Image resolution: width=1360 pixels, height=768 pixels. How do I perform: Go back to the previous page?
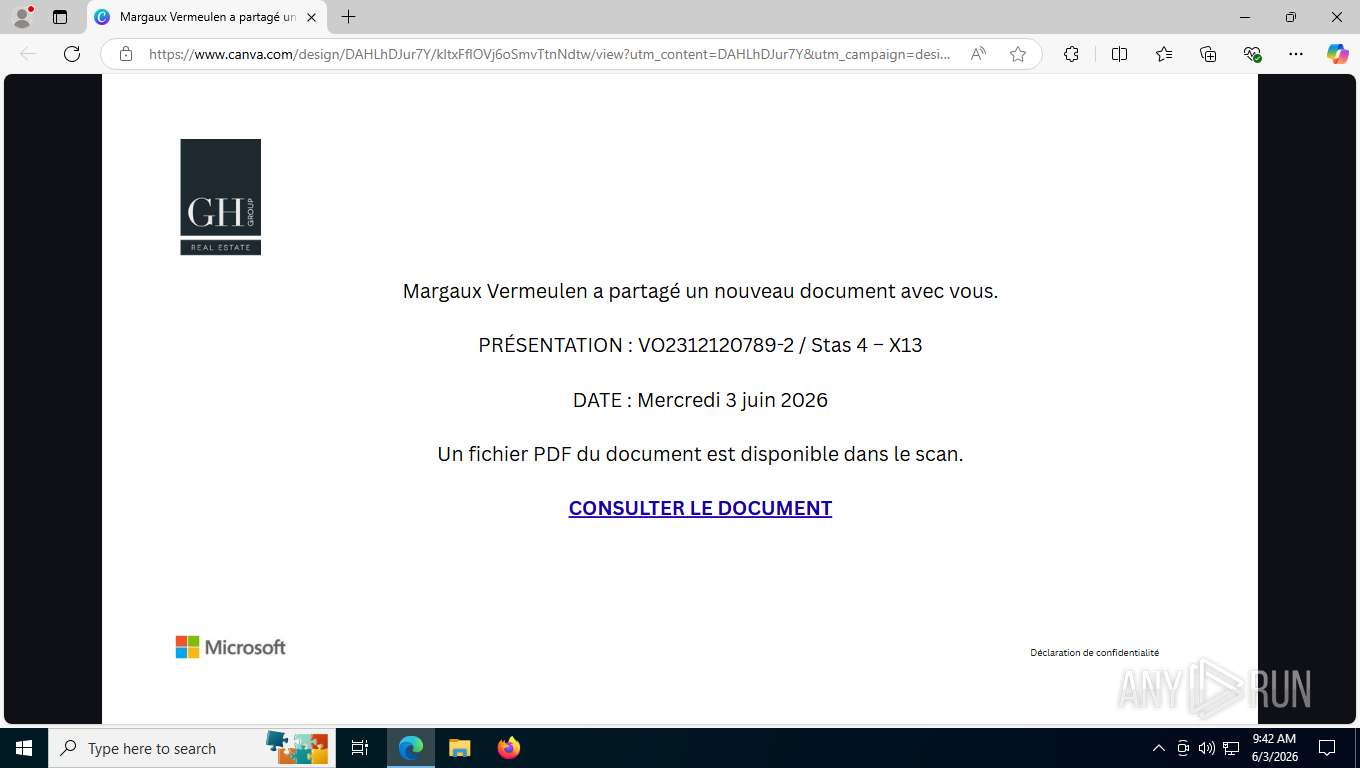(28, 54)
